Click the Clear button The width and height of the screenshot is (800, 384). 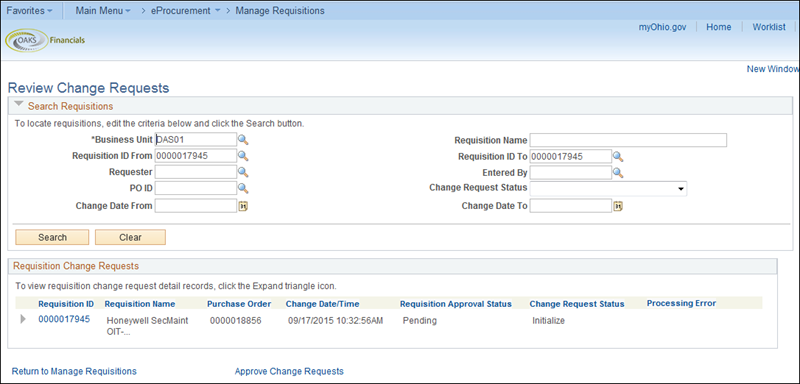click(130, 237)
